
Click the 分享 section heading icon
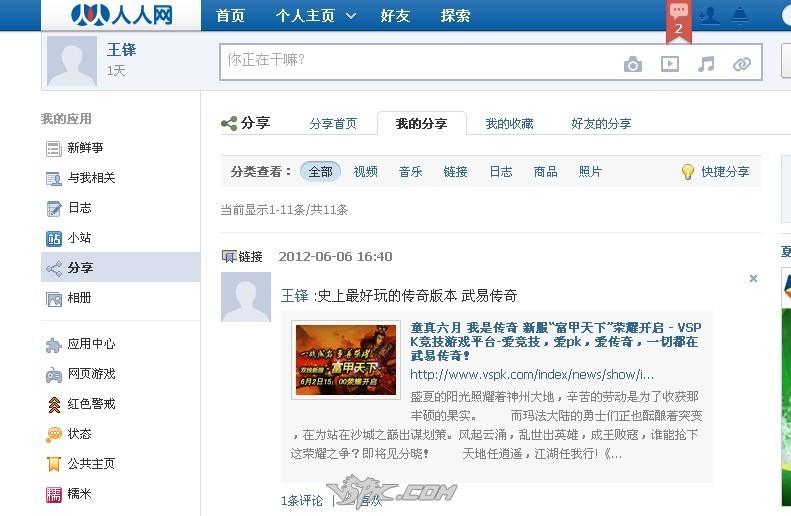(x=229, y=123)
